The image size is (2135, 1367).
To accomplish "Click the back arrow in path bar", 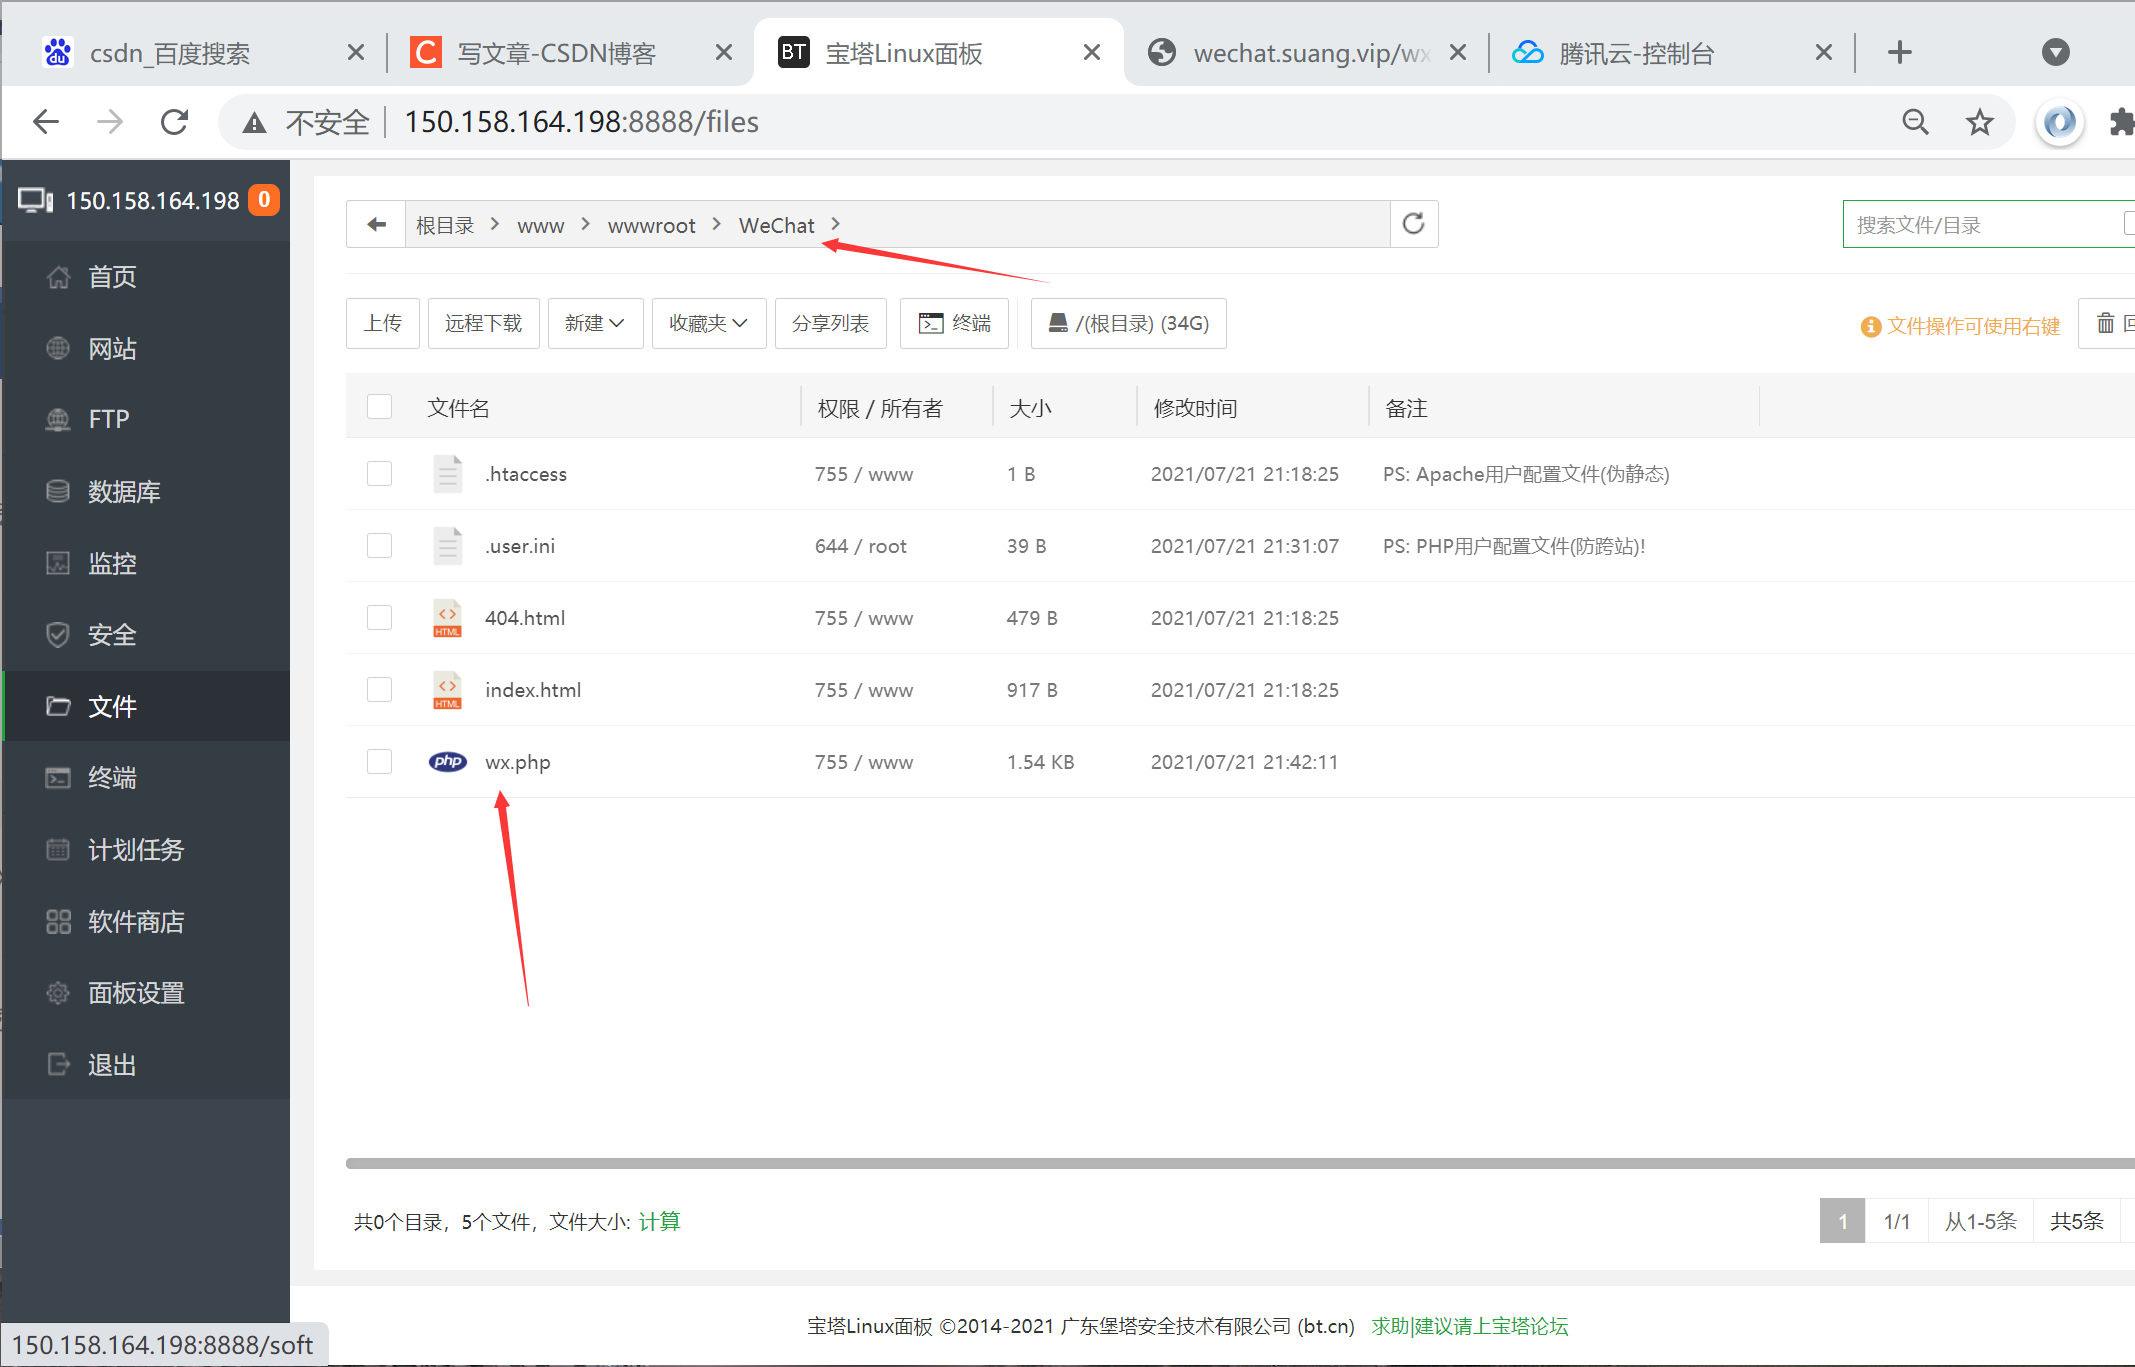I will (x=376, y=224).
